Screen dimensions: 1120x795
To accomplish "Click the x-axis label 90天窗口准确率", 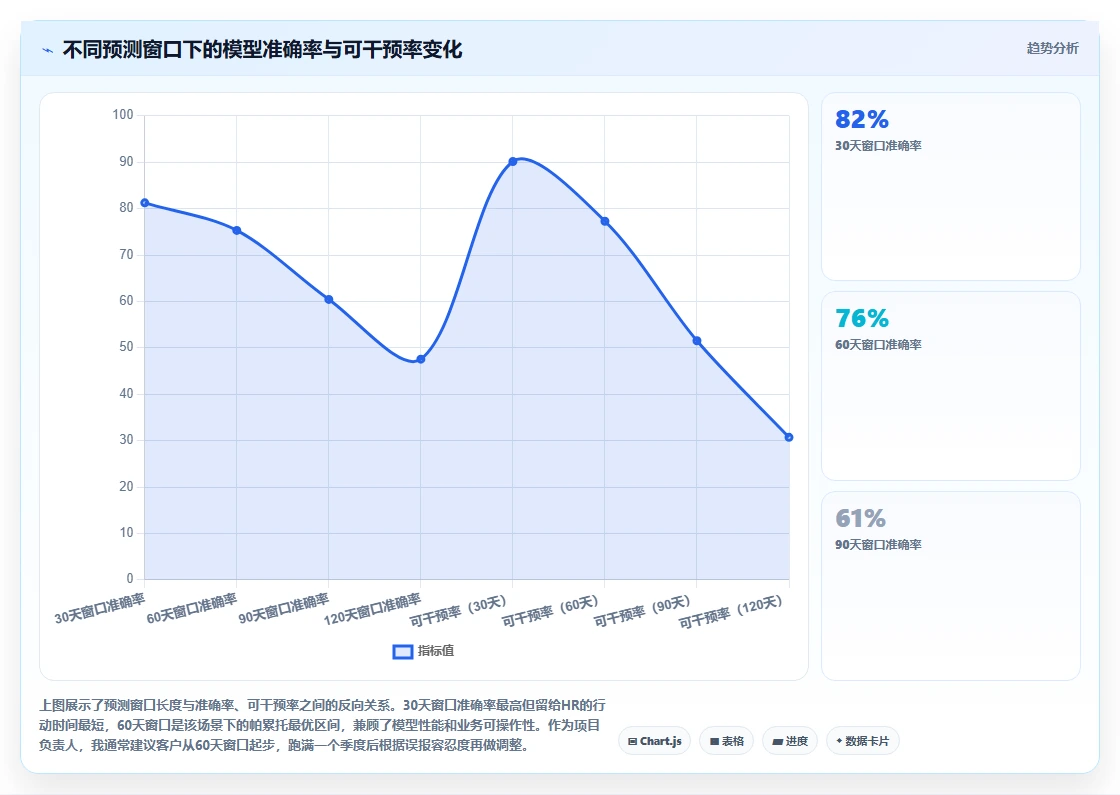I will [x=284, y=609].
